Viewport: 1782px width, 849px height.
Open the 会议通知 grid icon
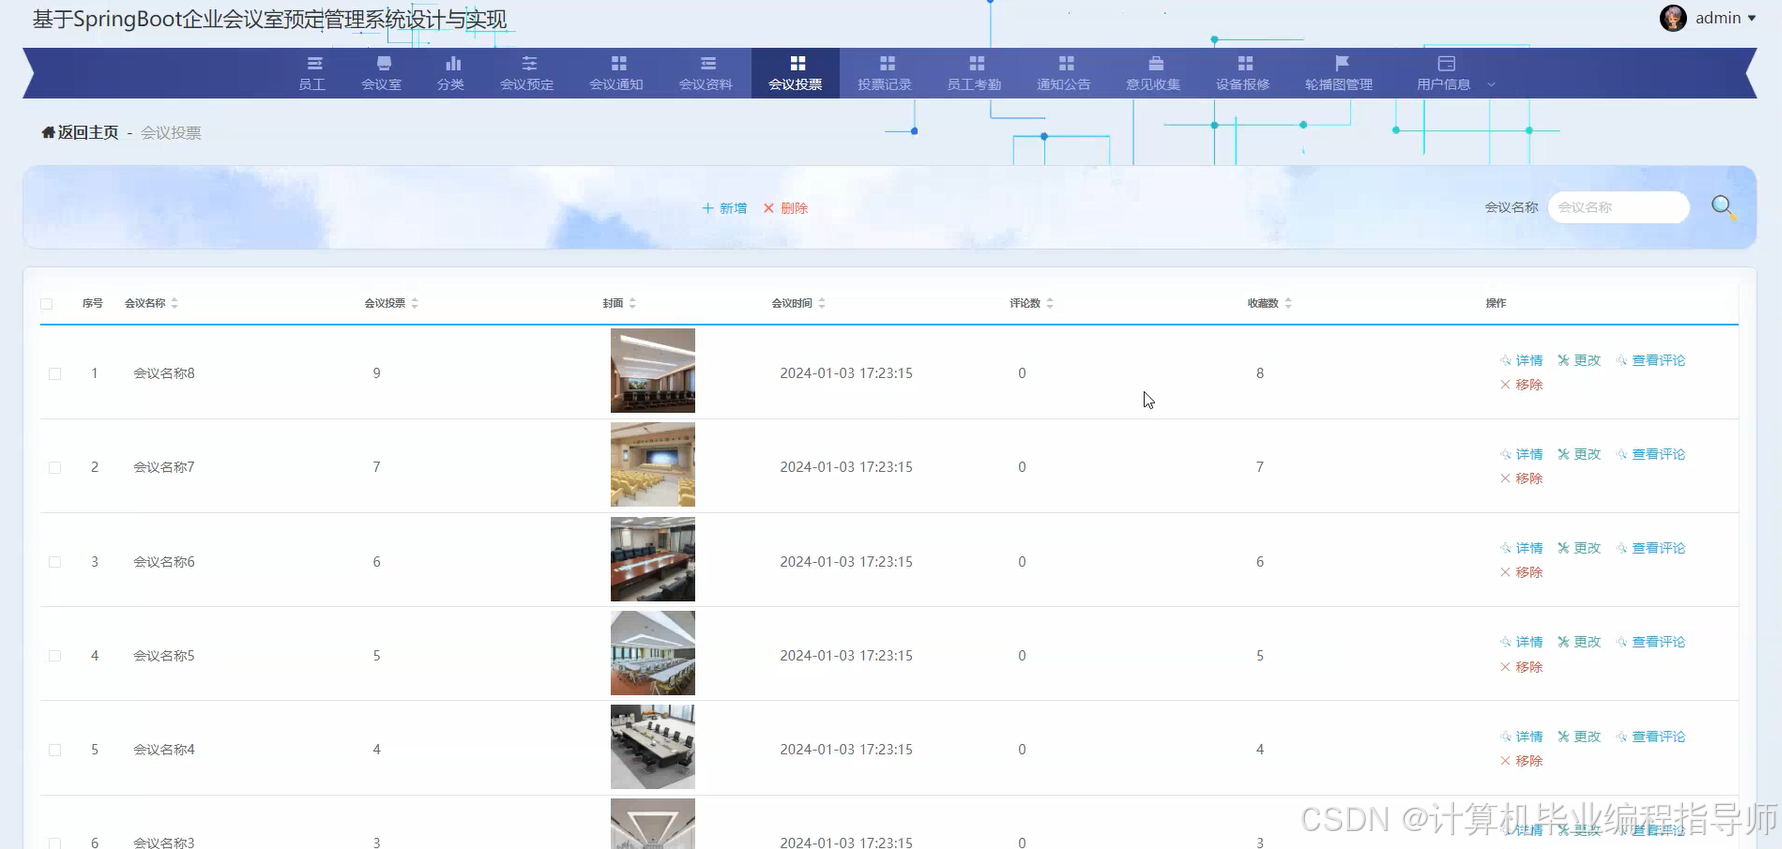618,63
